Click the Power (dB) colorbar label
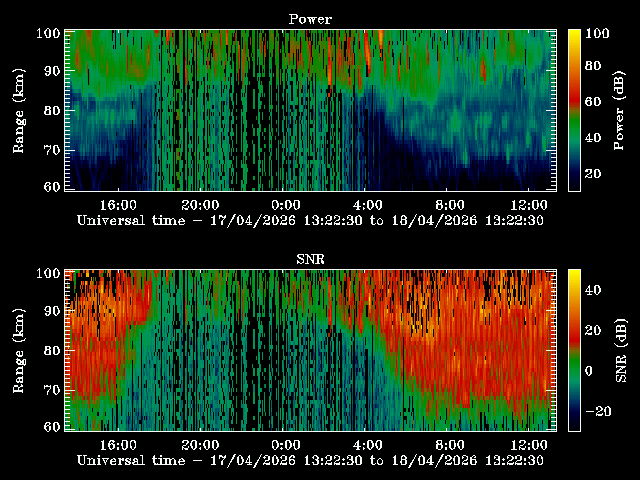Image resolution: width=640 pixels, height=480 pixels. pyautogui.click(x=621, y=110)
